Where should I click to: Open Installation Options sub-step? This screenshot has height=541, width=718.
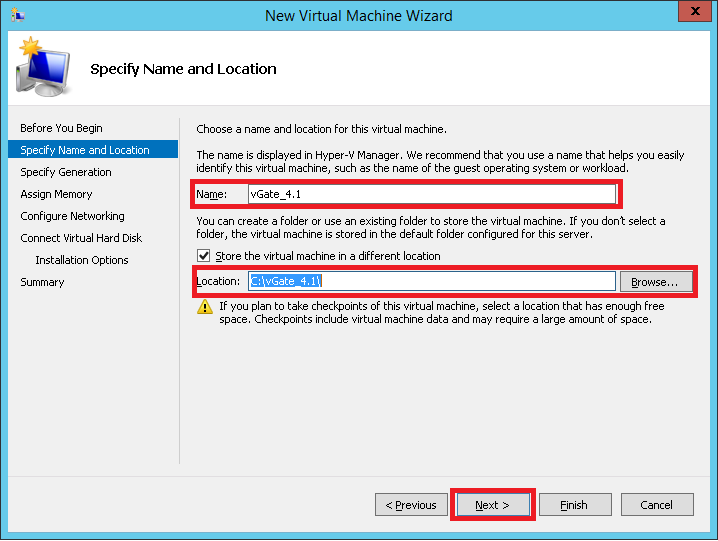pyautogui.click(x=82, y=260)
